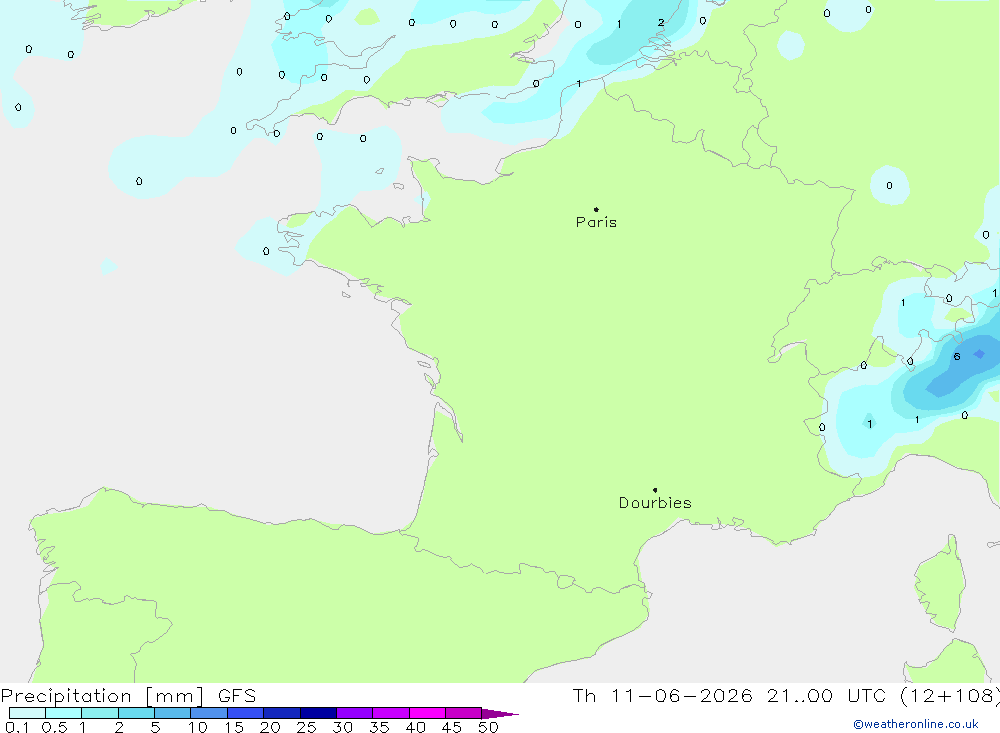Screen dimensions: 1000x733
Task: Click the Dourbies city label
Action: 655,503
